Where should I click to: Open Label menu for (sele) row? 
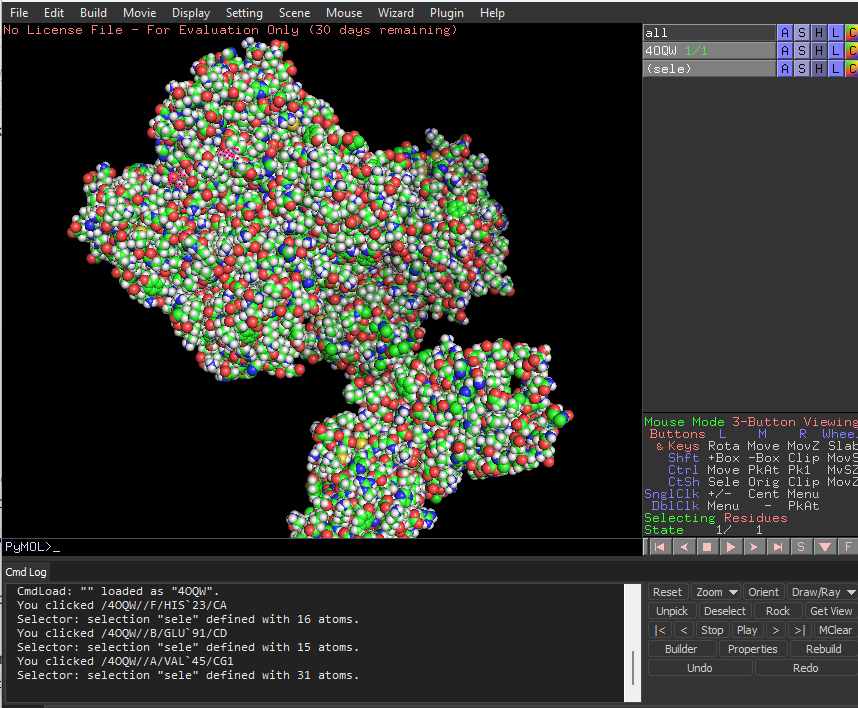pos(836,69)
